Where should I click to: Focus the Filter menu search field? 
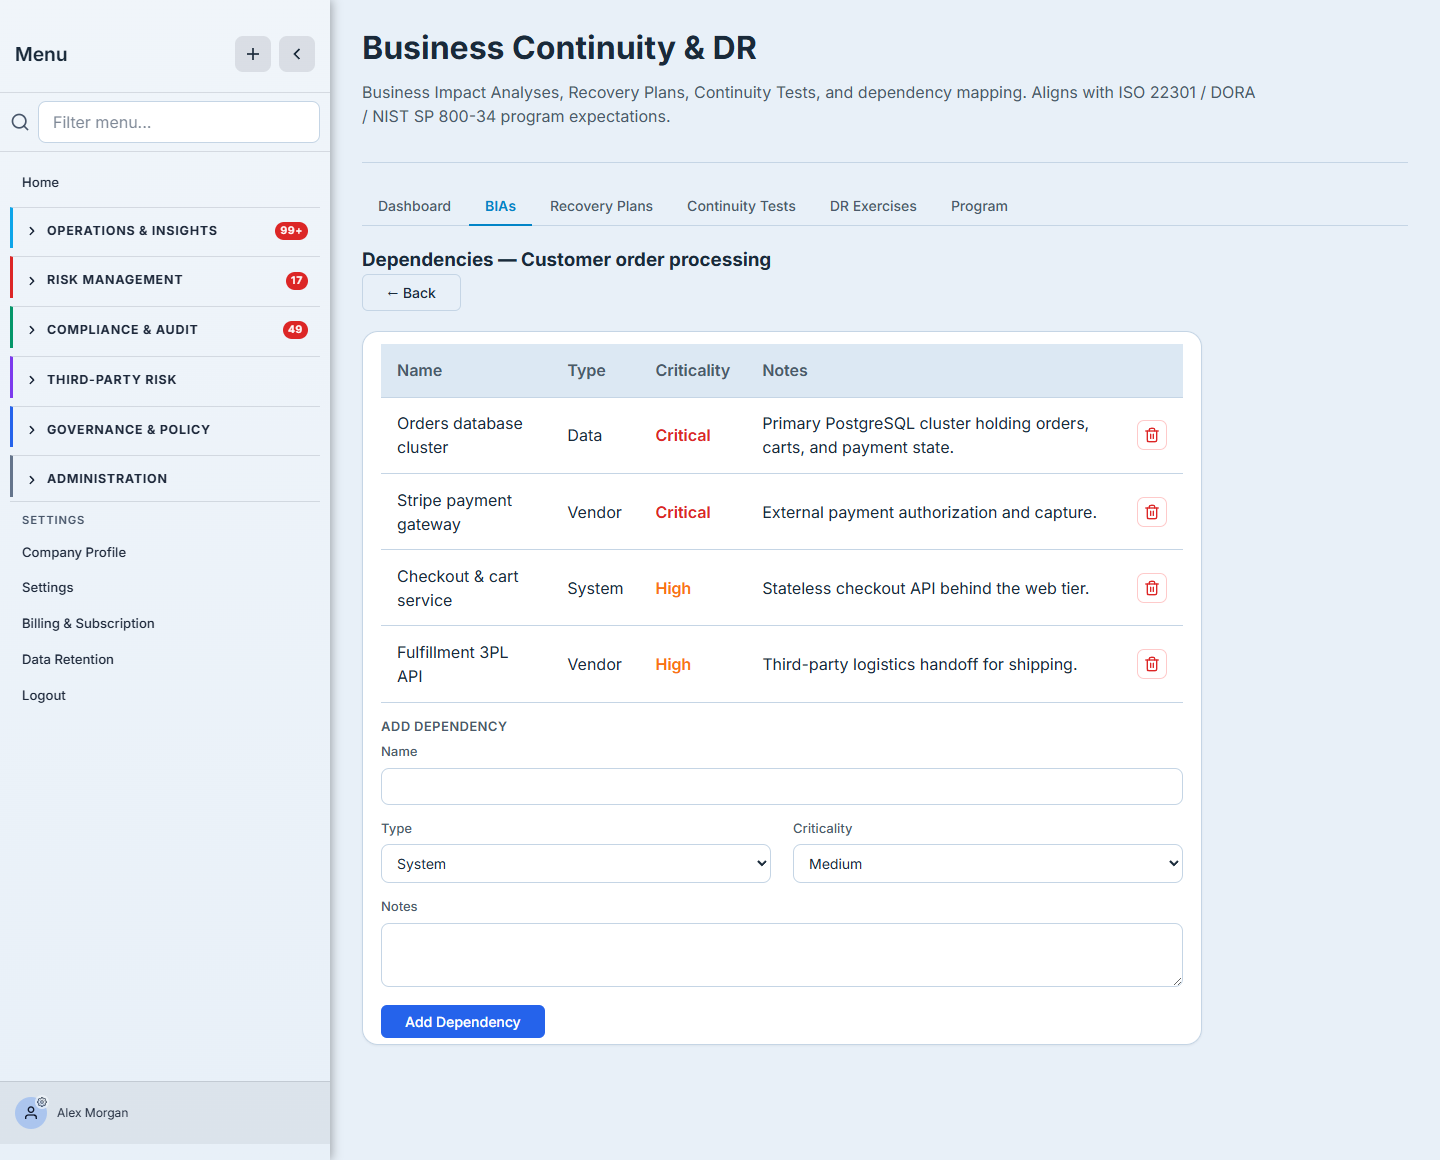[x=179, y=122]
